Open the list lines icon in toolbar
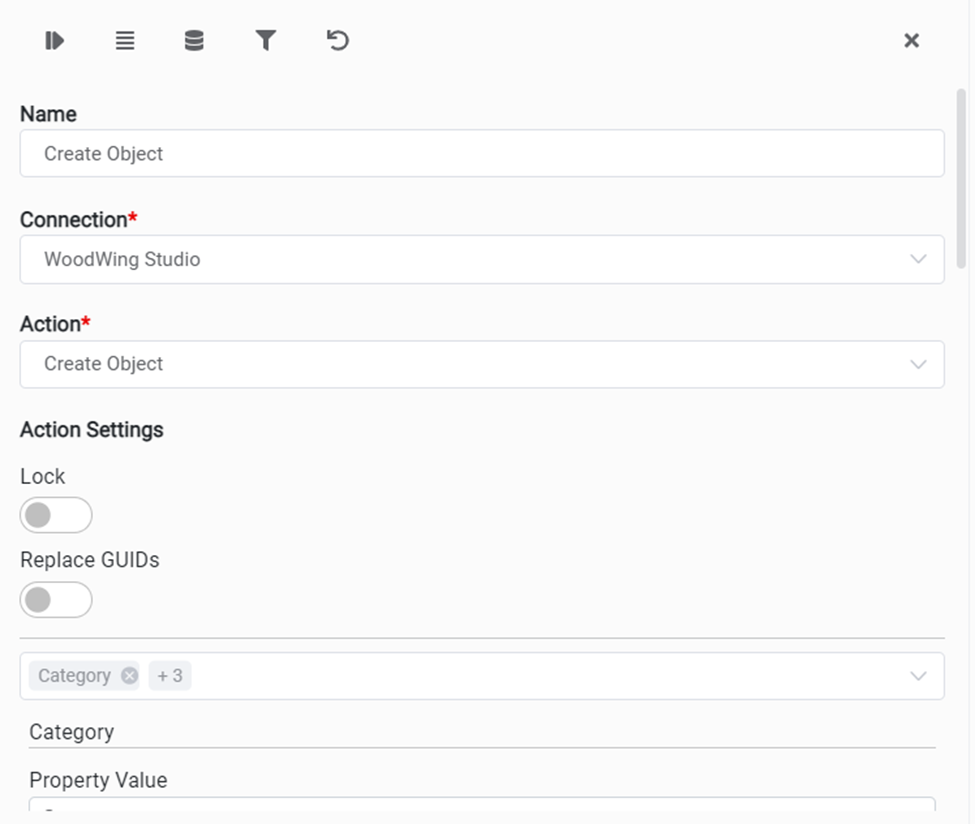Screen dimensions: 975x824 pyautogui.click(x=125, y=41)
